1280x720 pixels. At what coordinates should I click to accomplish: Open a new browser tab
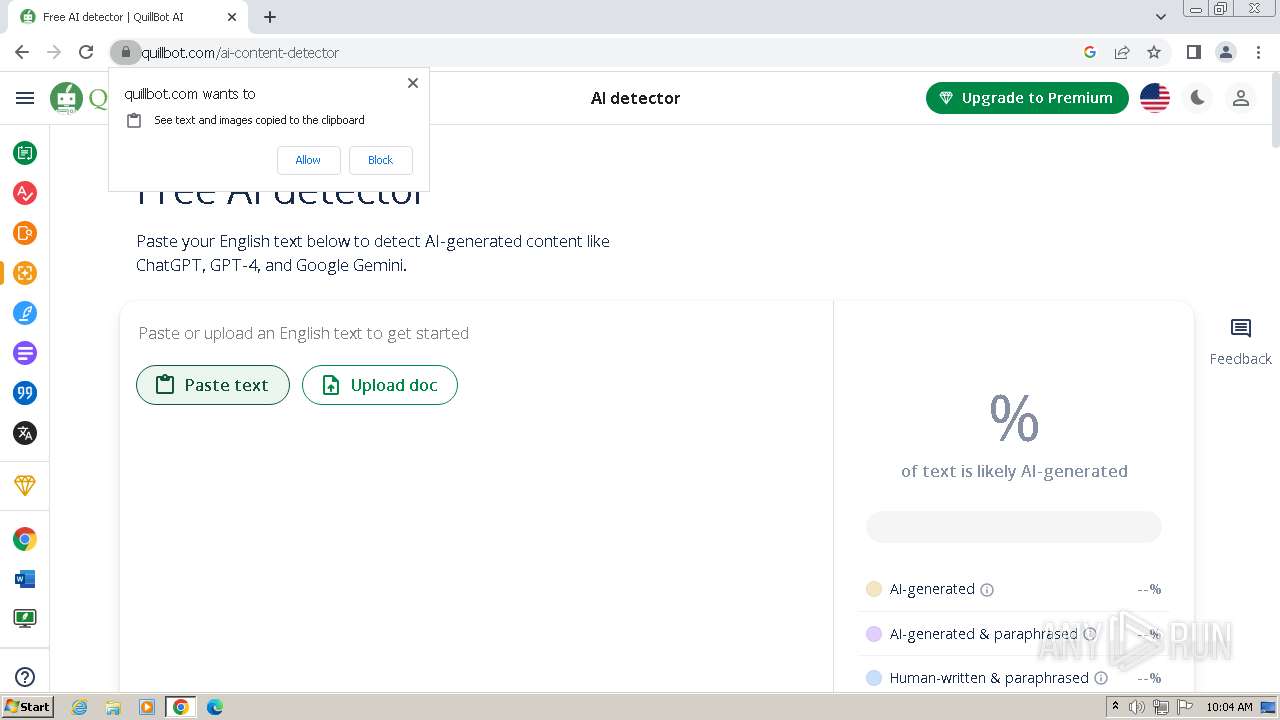tap(270, 17)
